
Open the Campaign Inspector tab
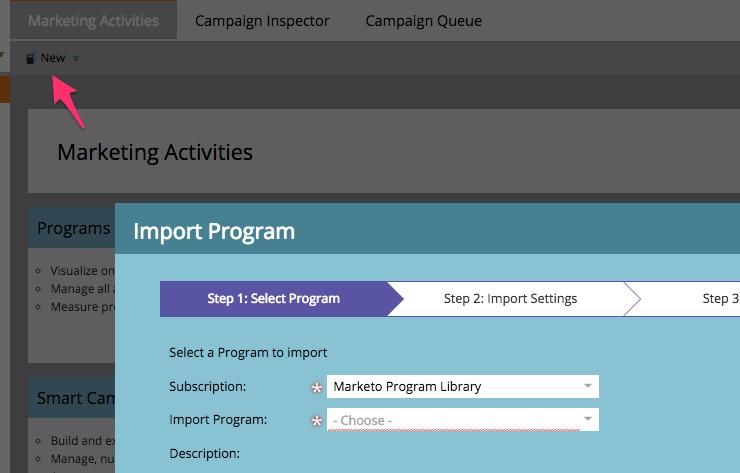point(262,20)
